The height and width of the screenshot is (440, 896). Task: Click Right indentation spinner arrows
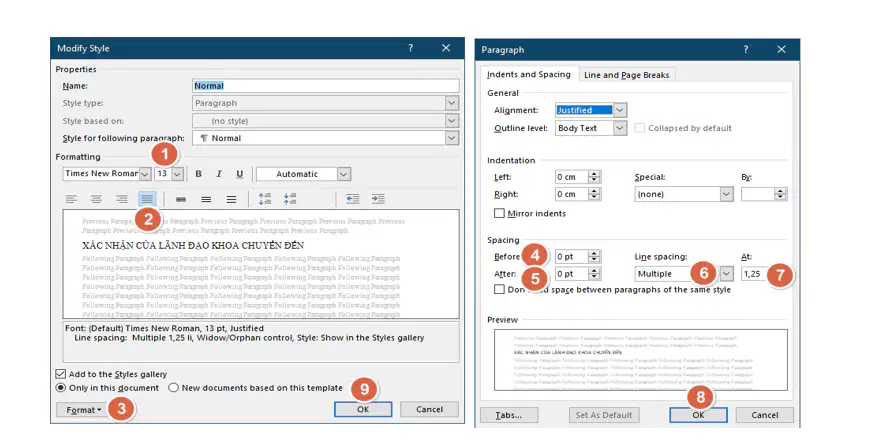(x=595, y=194)
